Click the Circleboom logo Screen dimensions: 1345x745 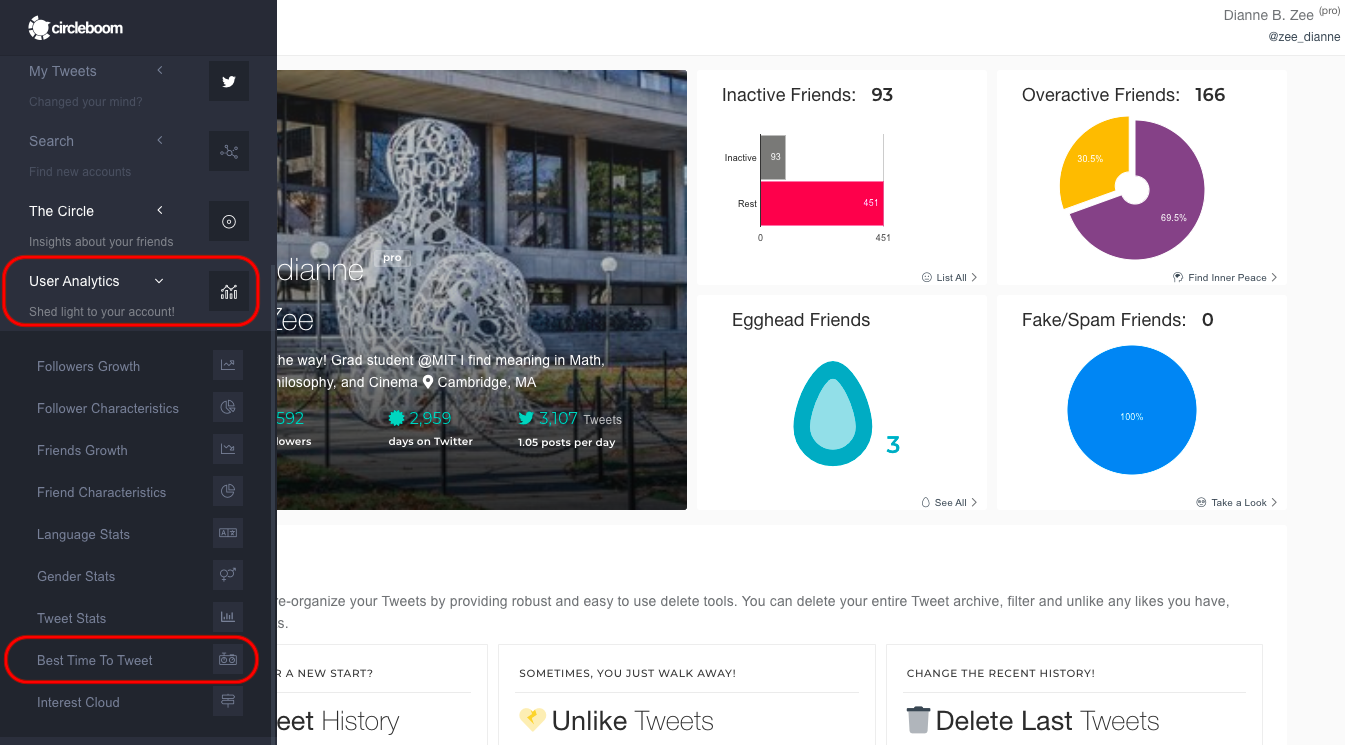[76, 28]
